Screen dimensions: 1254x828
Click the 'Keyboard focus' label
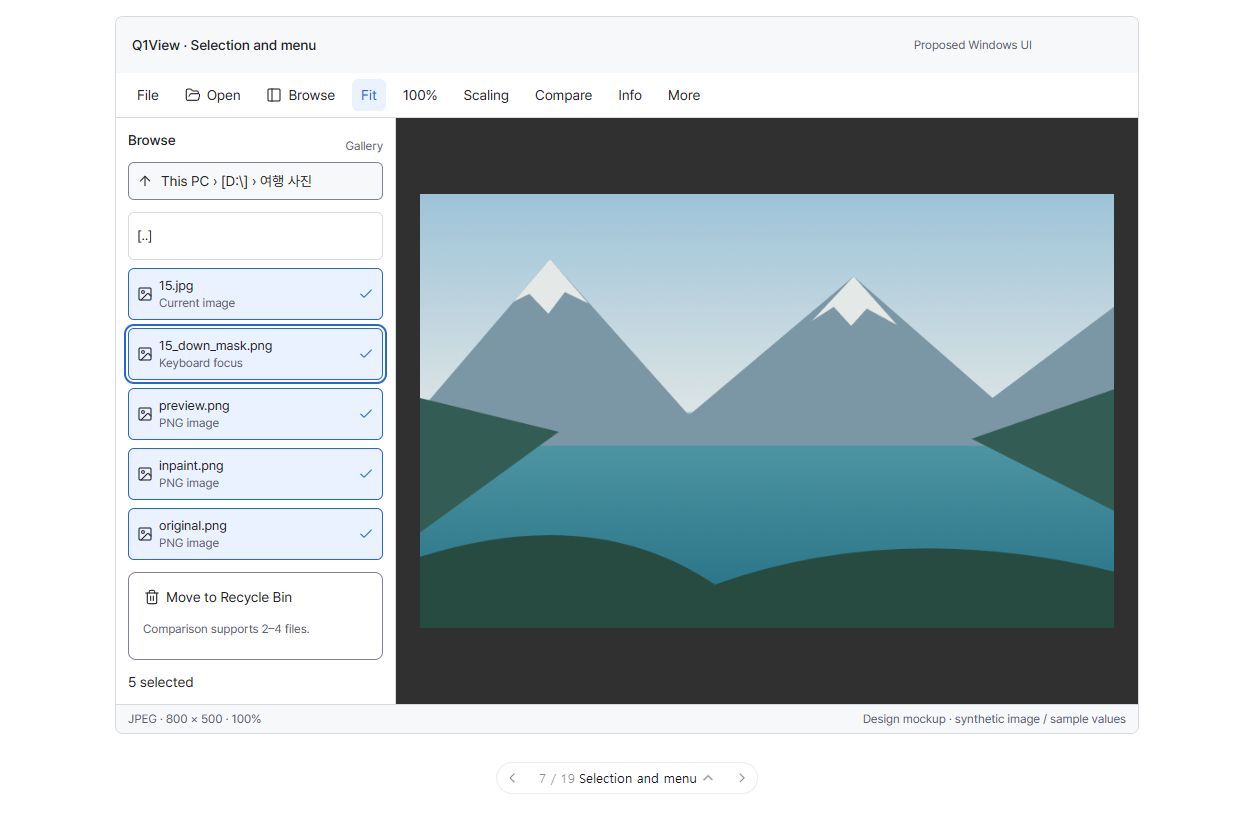201,363
